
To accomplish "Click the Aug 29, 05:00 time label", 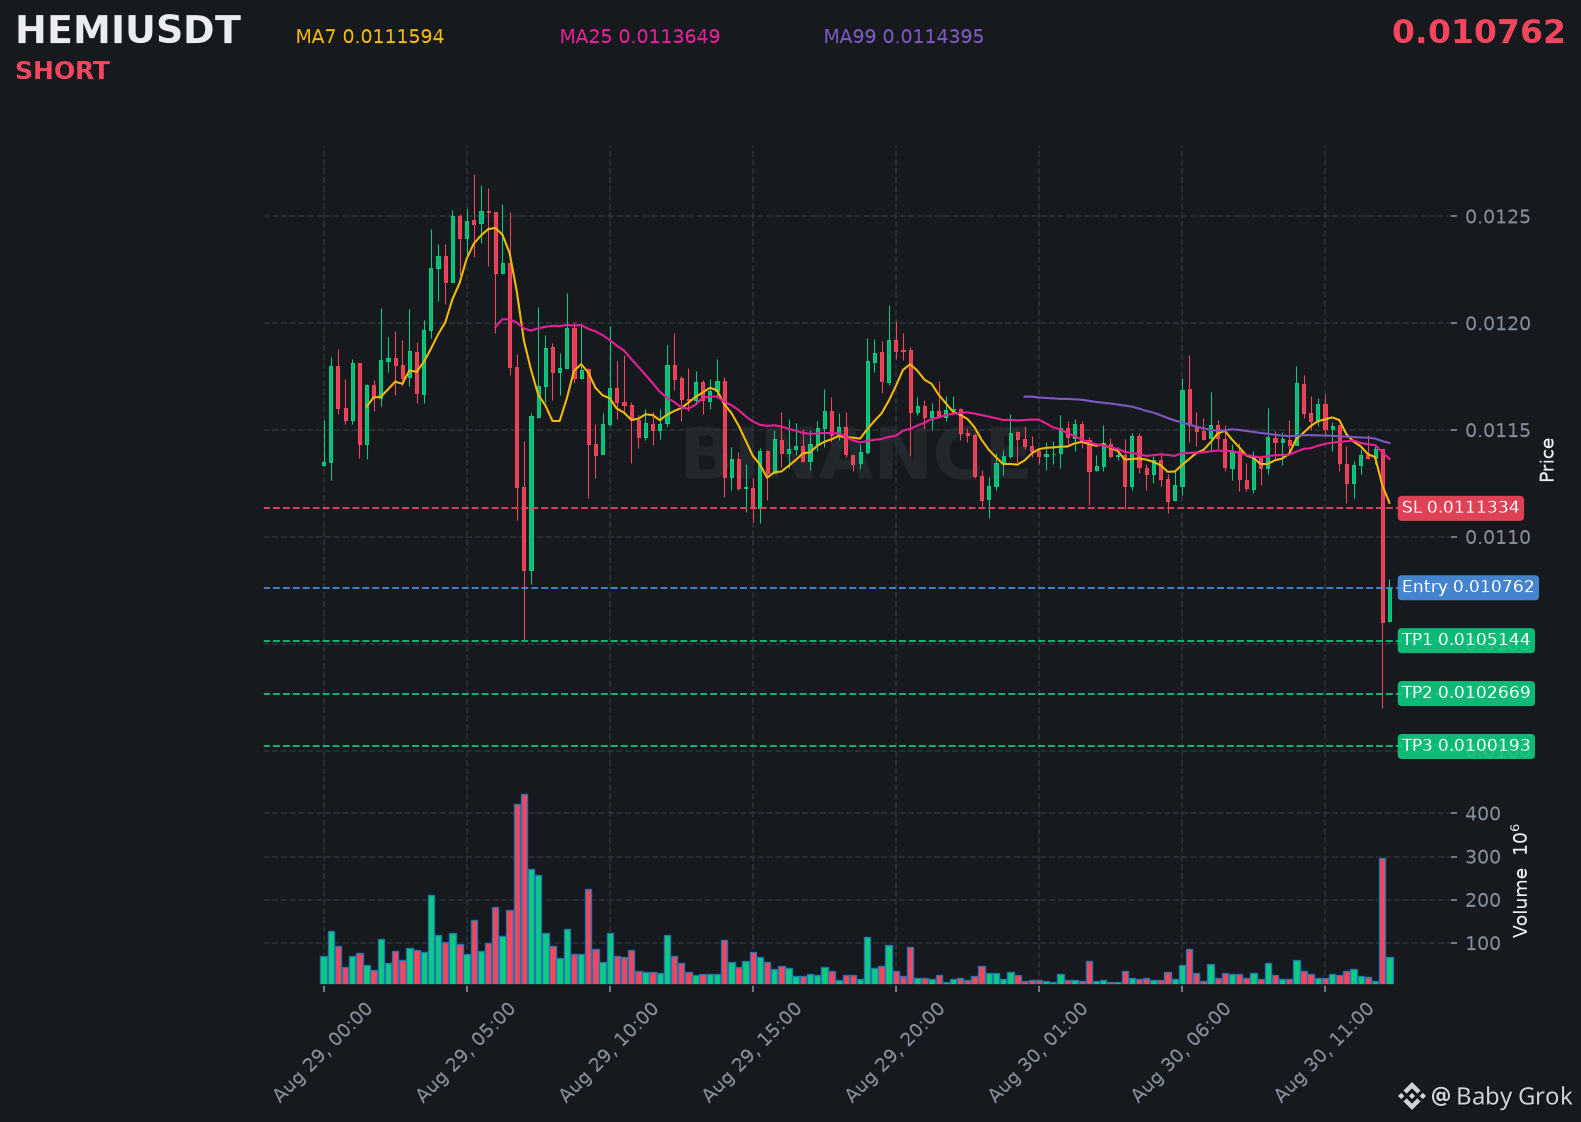I will (466, 1052).
